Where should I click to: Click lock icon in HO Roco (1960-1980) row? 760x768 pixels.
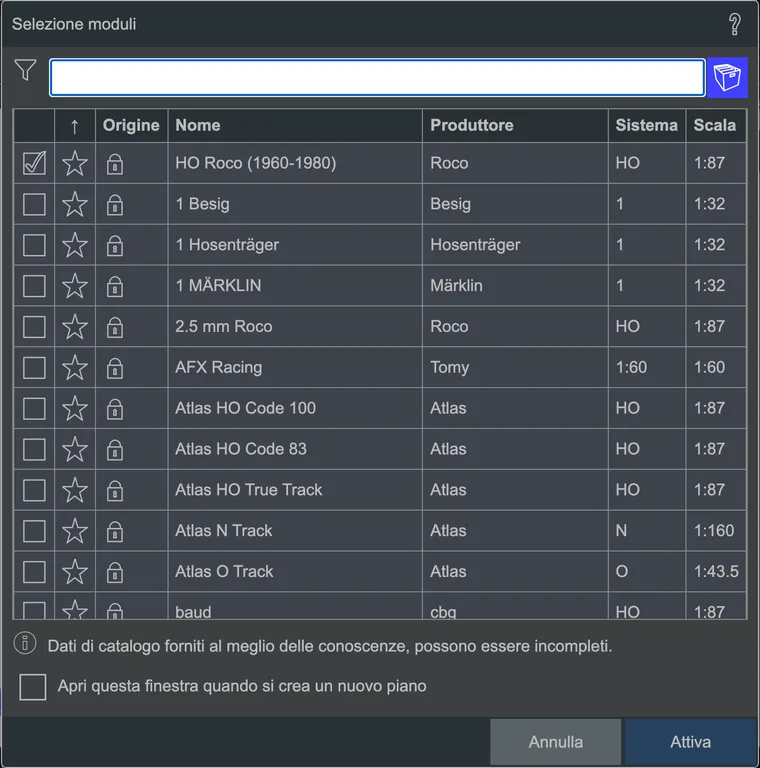115,164
